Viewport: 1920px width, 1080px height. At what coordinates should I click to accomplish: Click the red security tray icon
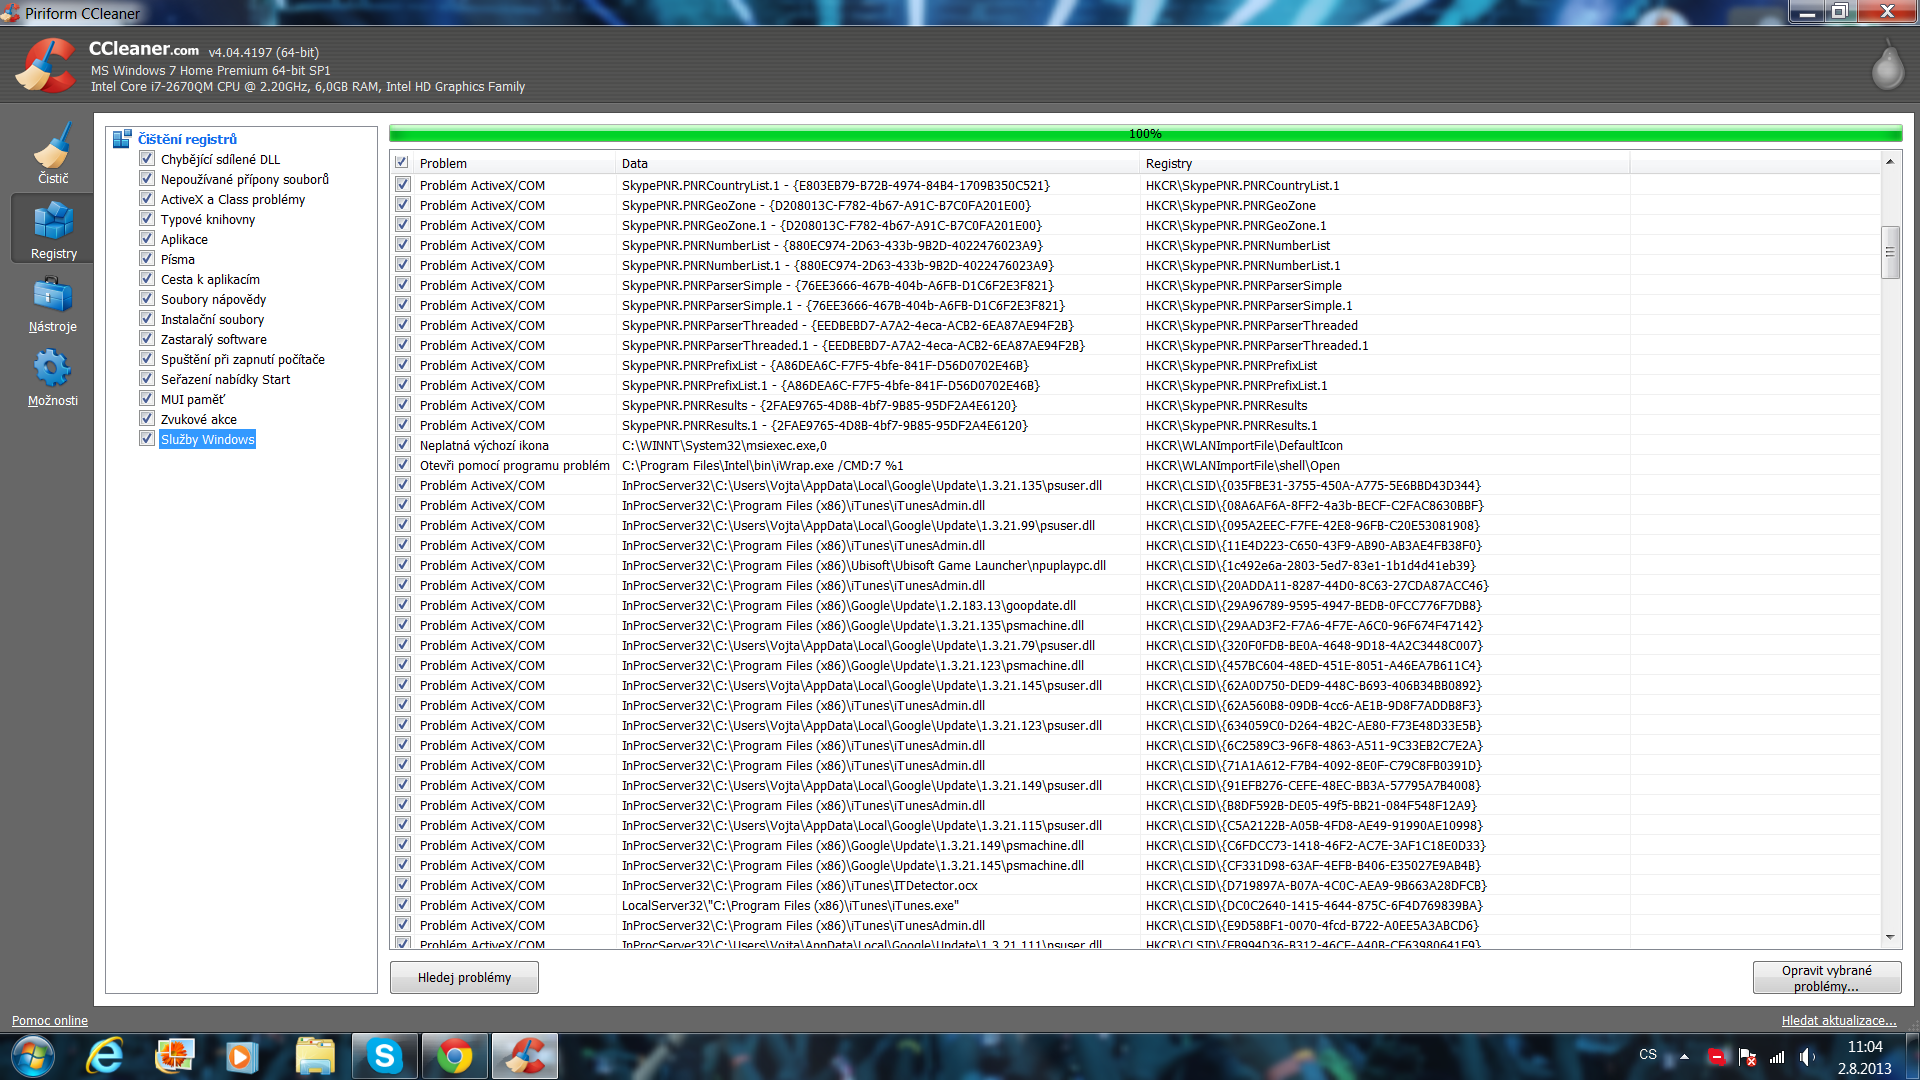1716,1057
